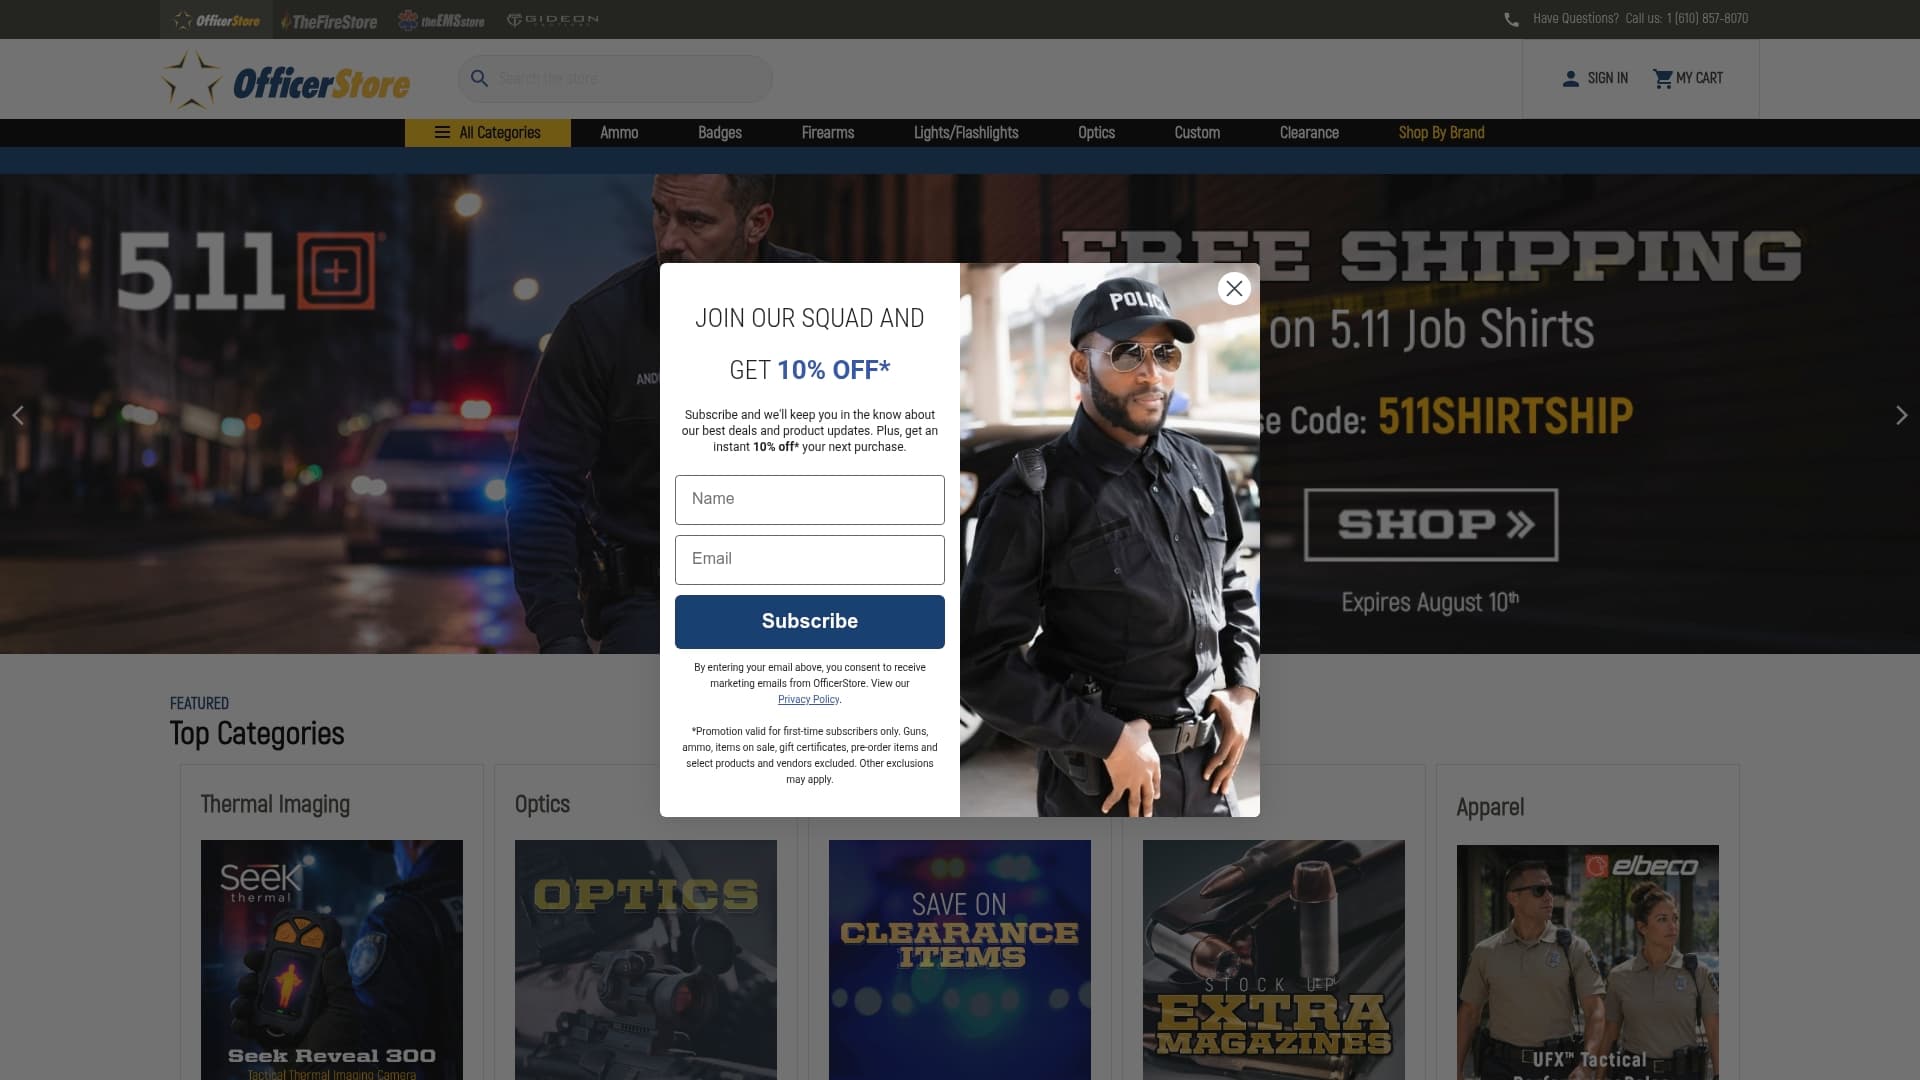This screenshot has height=1080, width=1920.
Task: Open Elbeco Apparel category image
Action: point(1588,963)
